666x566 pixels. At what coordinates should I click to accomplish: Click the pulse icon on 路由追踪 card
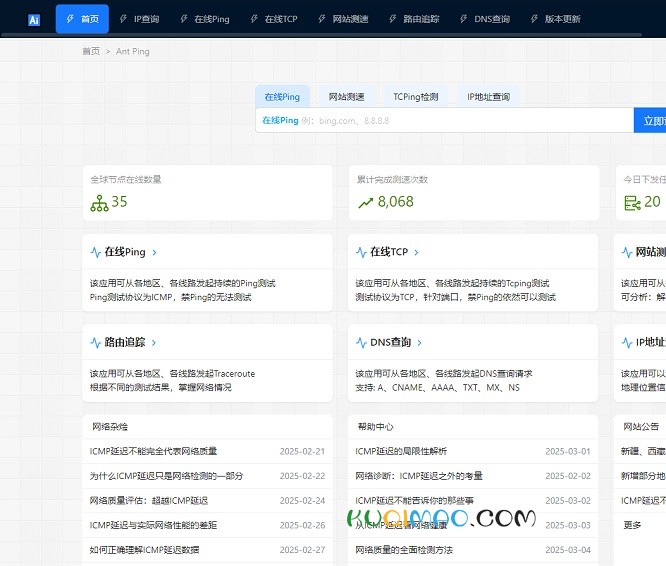coord(96,343)
